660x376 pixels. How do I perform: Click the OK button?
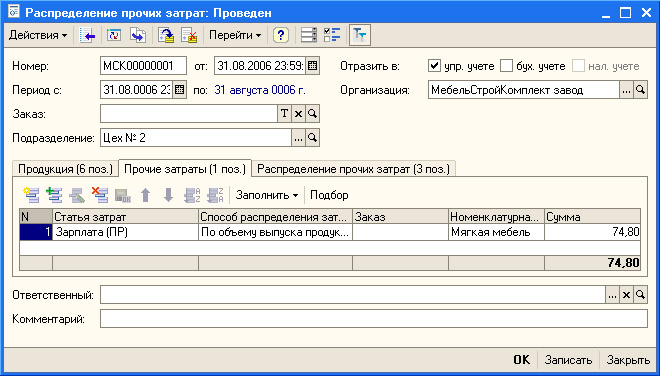tap(522, 360)
